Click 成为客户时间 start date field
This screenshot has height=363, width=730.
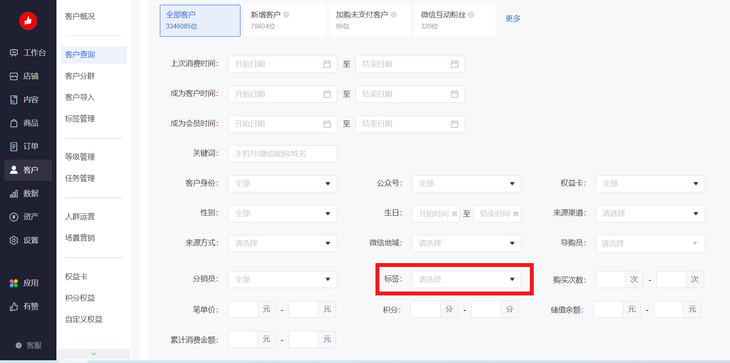tap(283, 94)
